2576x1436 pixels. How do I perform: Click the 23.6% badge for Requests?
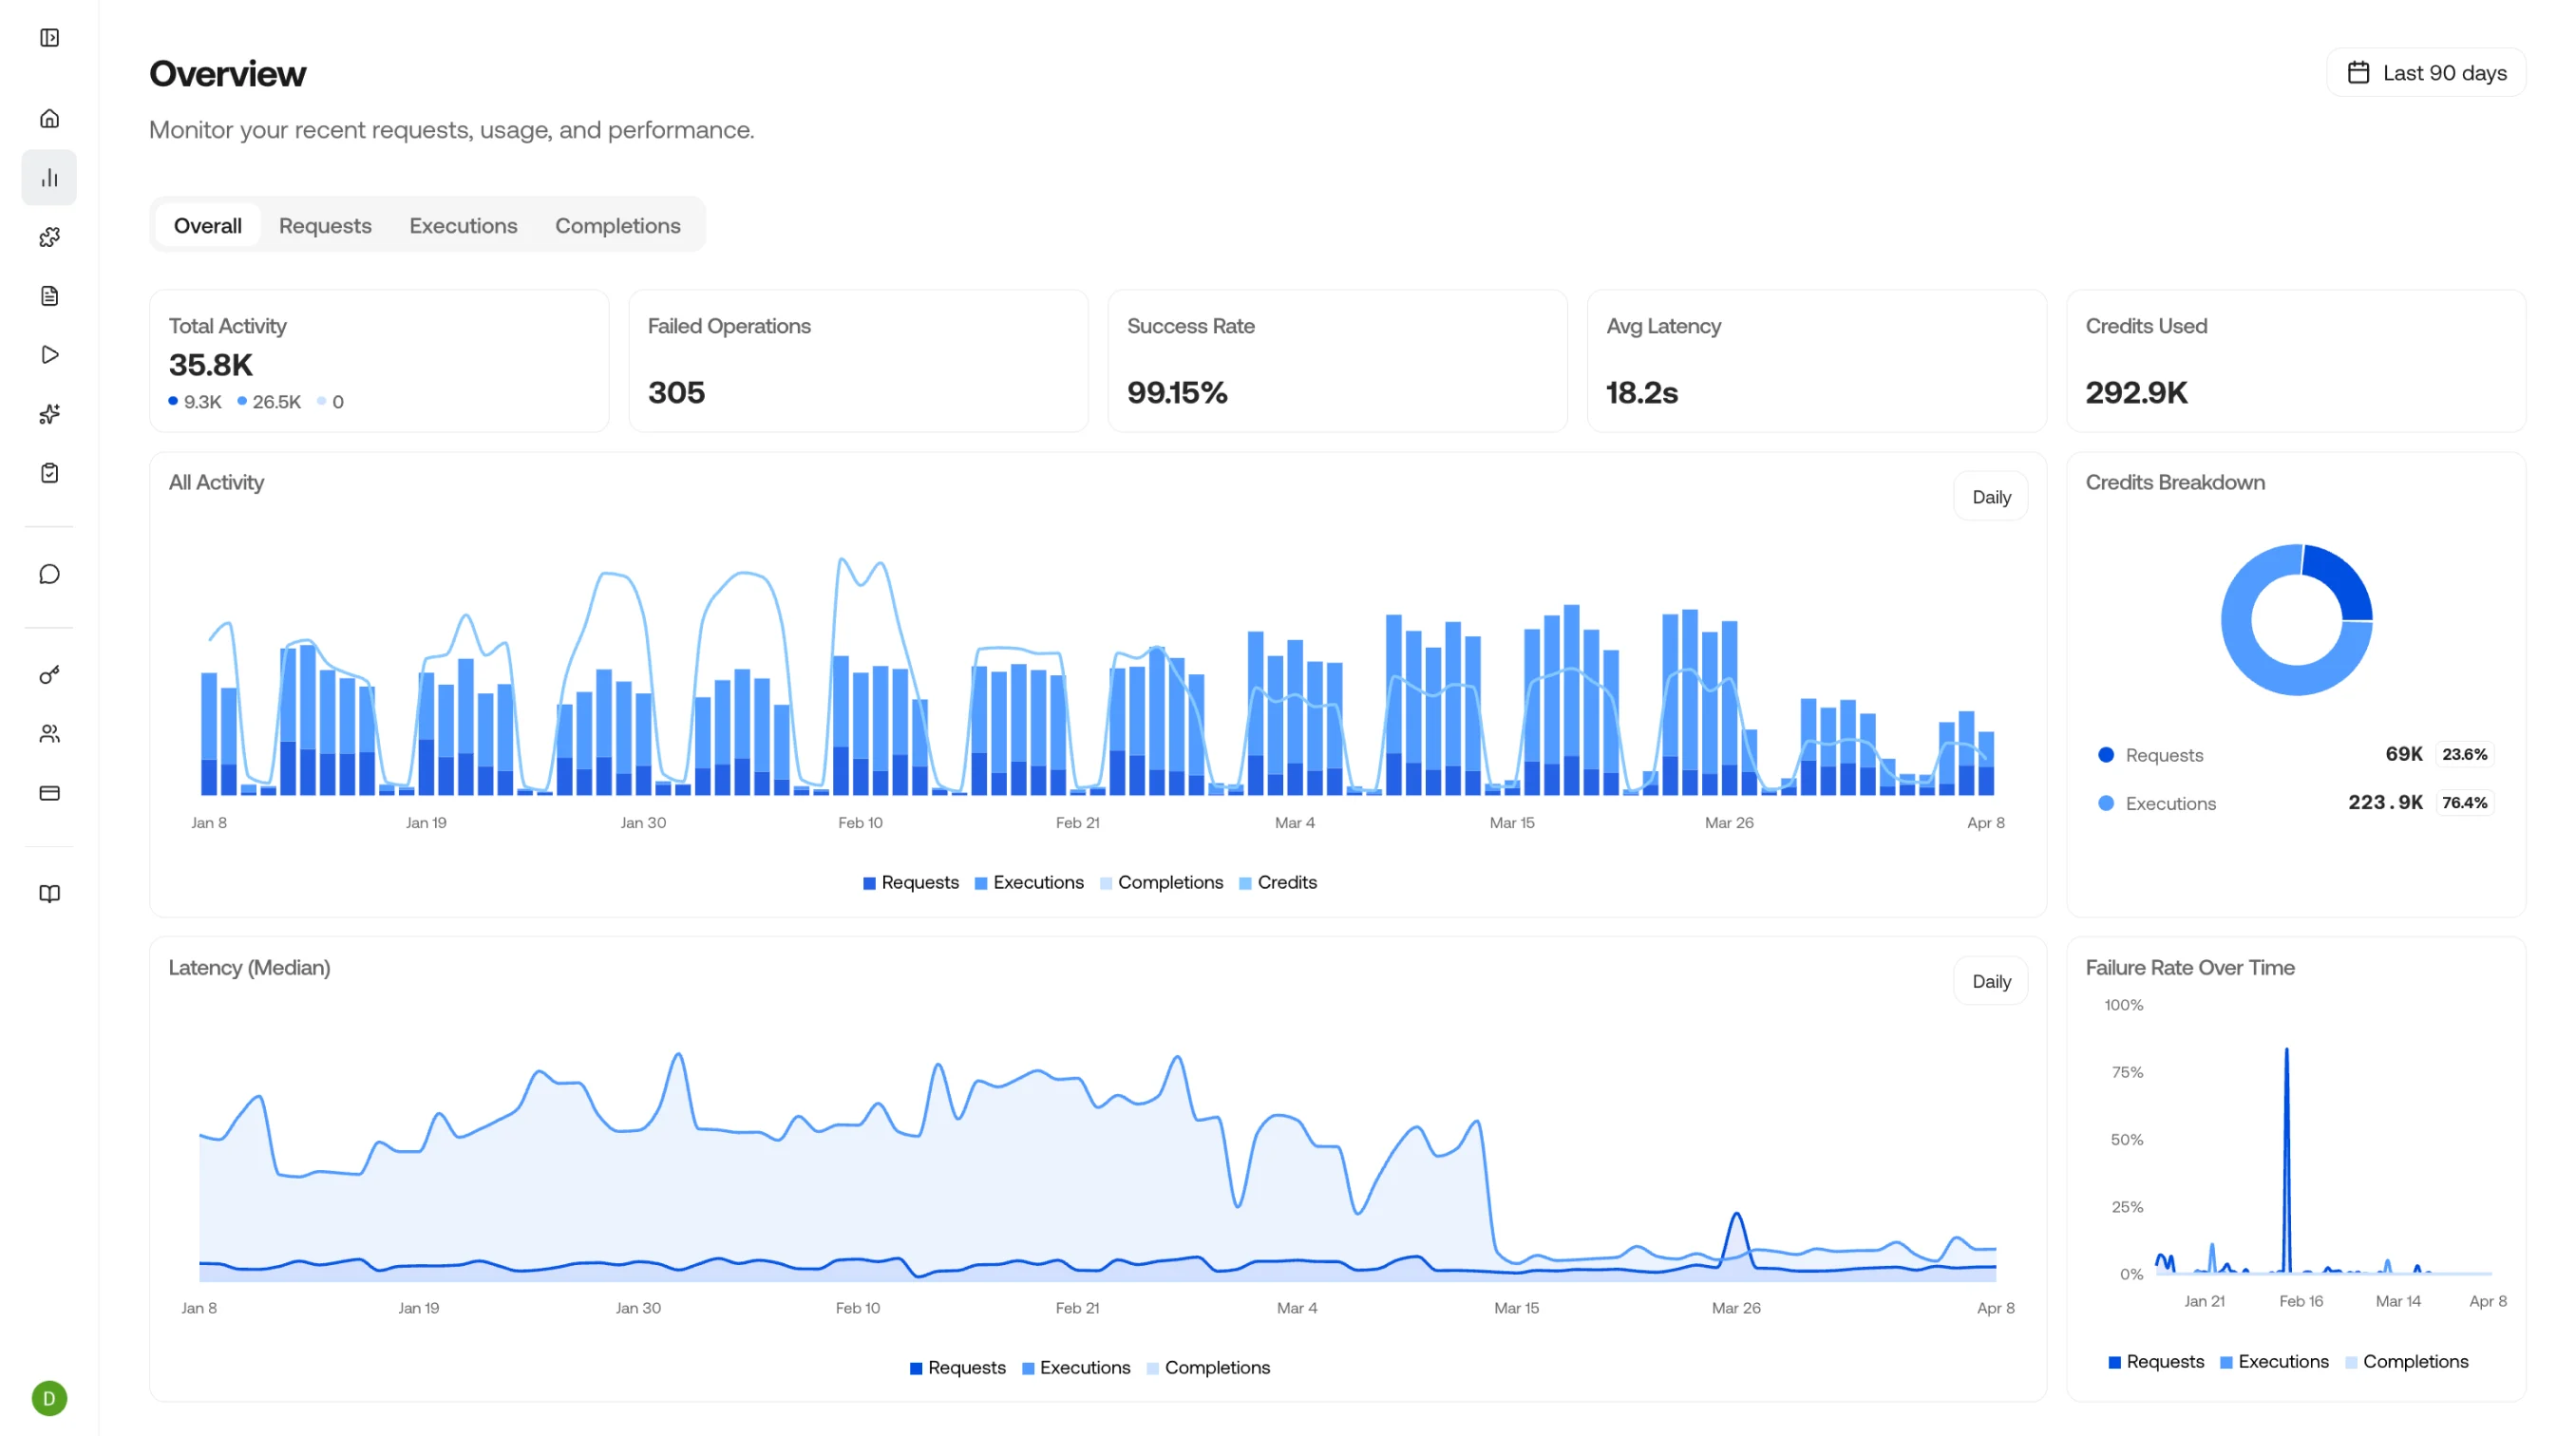tap(2463, 755)
